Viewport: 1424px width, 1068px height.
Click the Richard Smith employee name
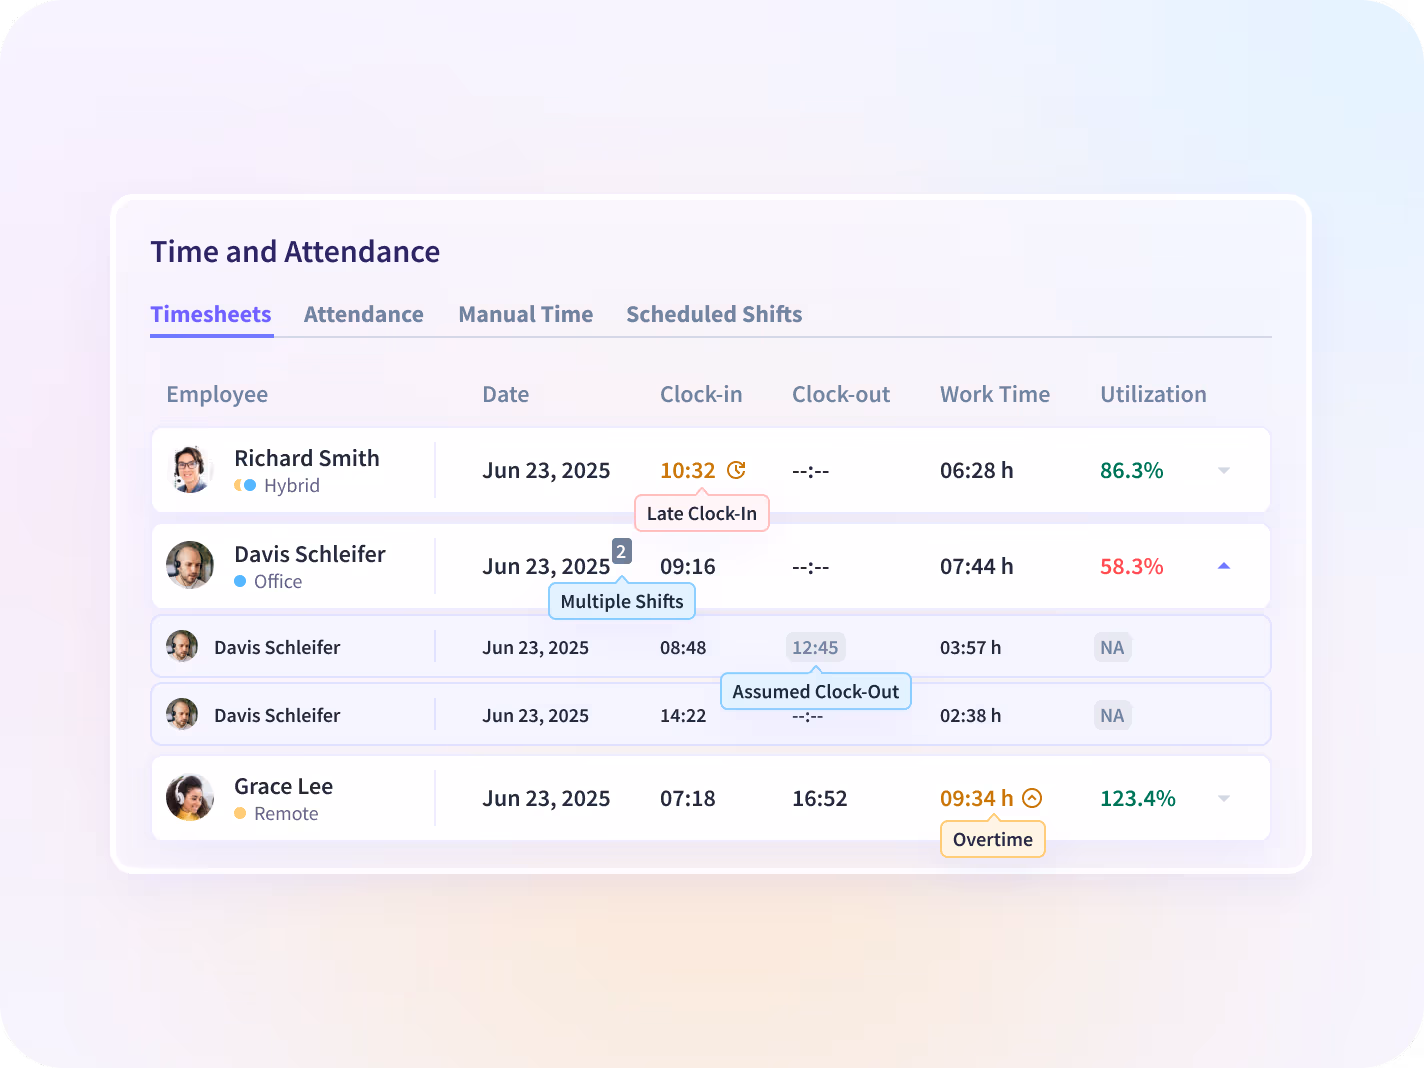(307, 458)
